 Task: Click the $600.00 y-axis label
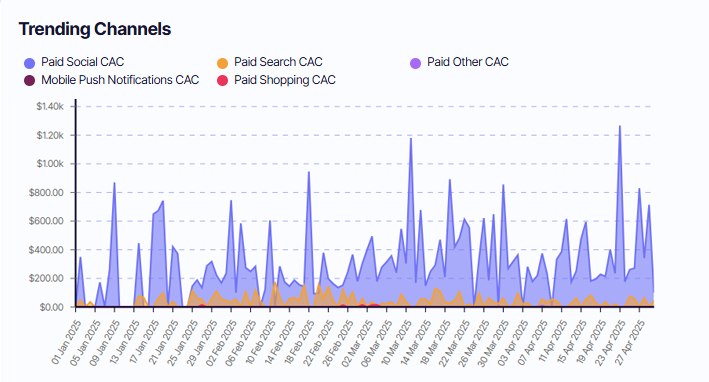[x=46, y=221]
